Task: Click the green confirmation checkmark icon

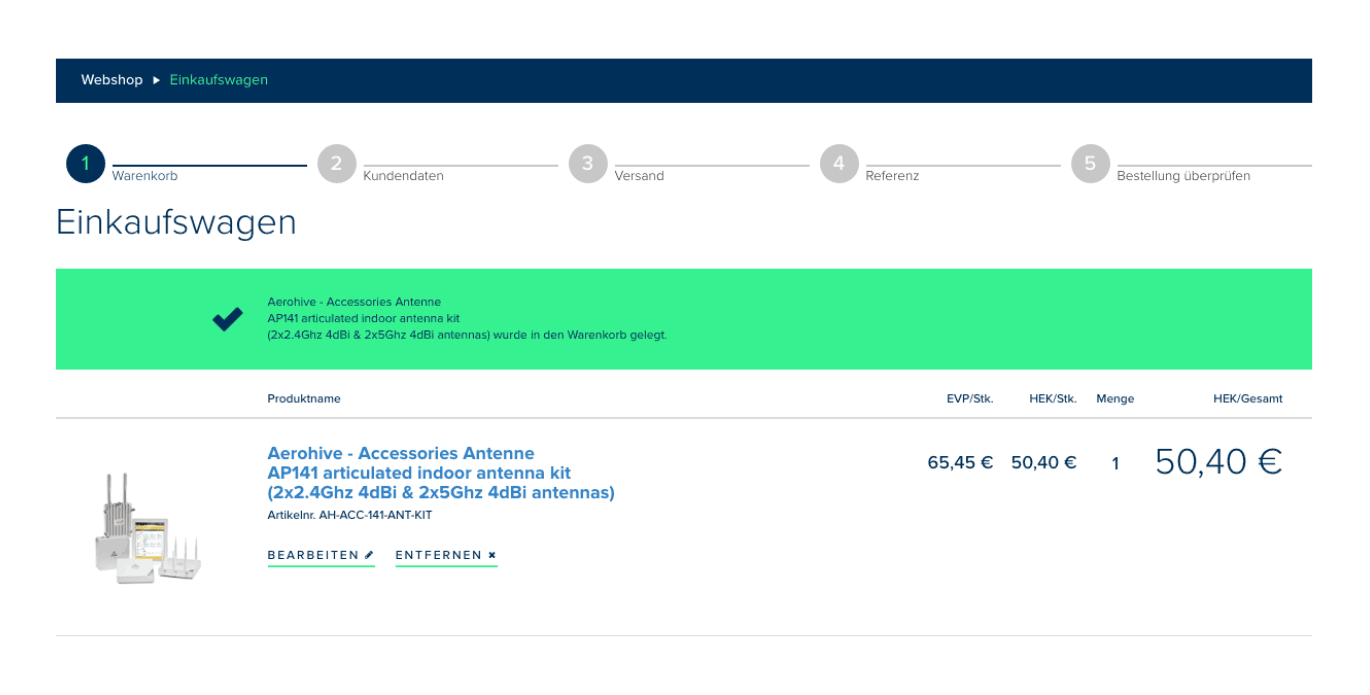Action: pos(227,319)
